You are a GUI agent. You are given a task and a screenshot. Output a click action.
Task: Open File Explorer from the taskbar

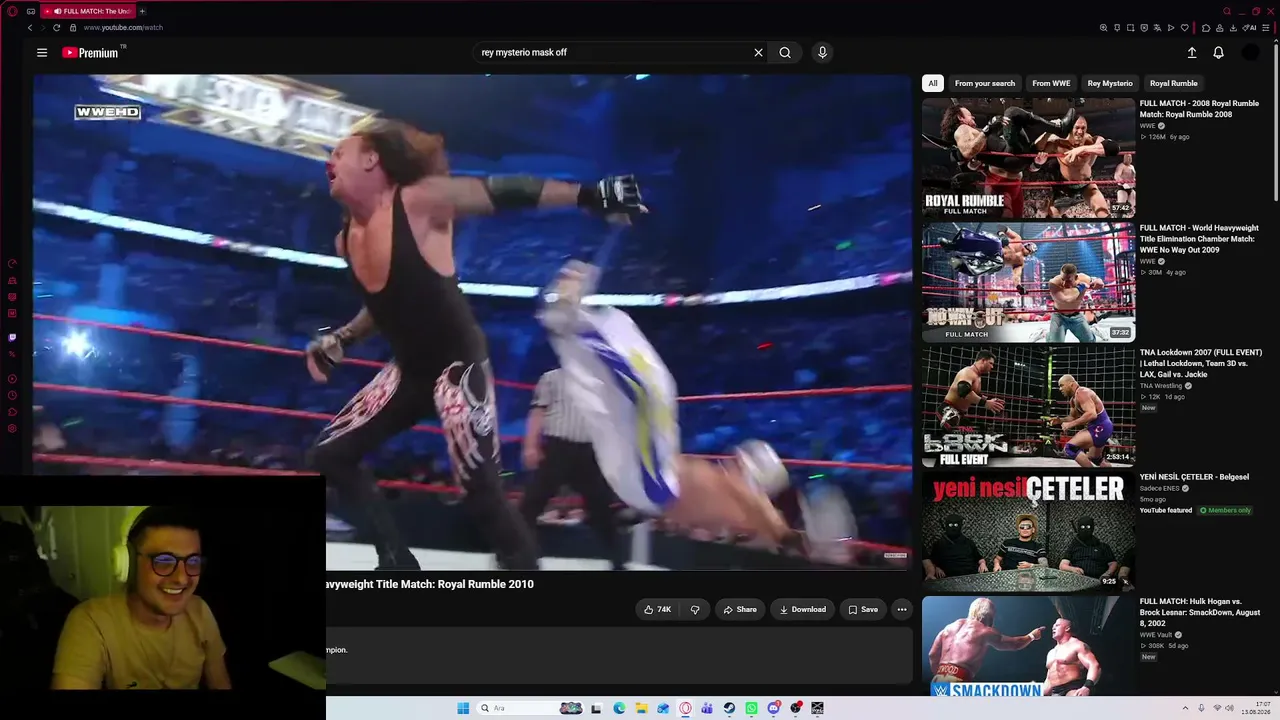(641, 708)
